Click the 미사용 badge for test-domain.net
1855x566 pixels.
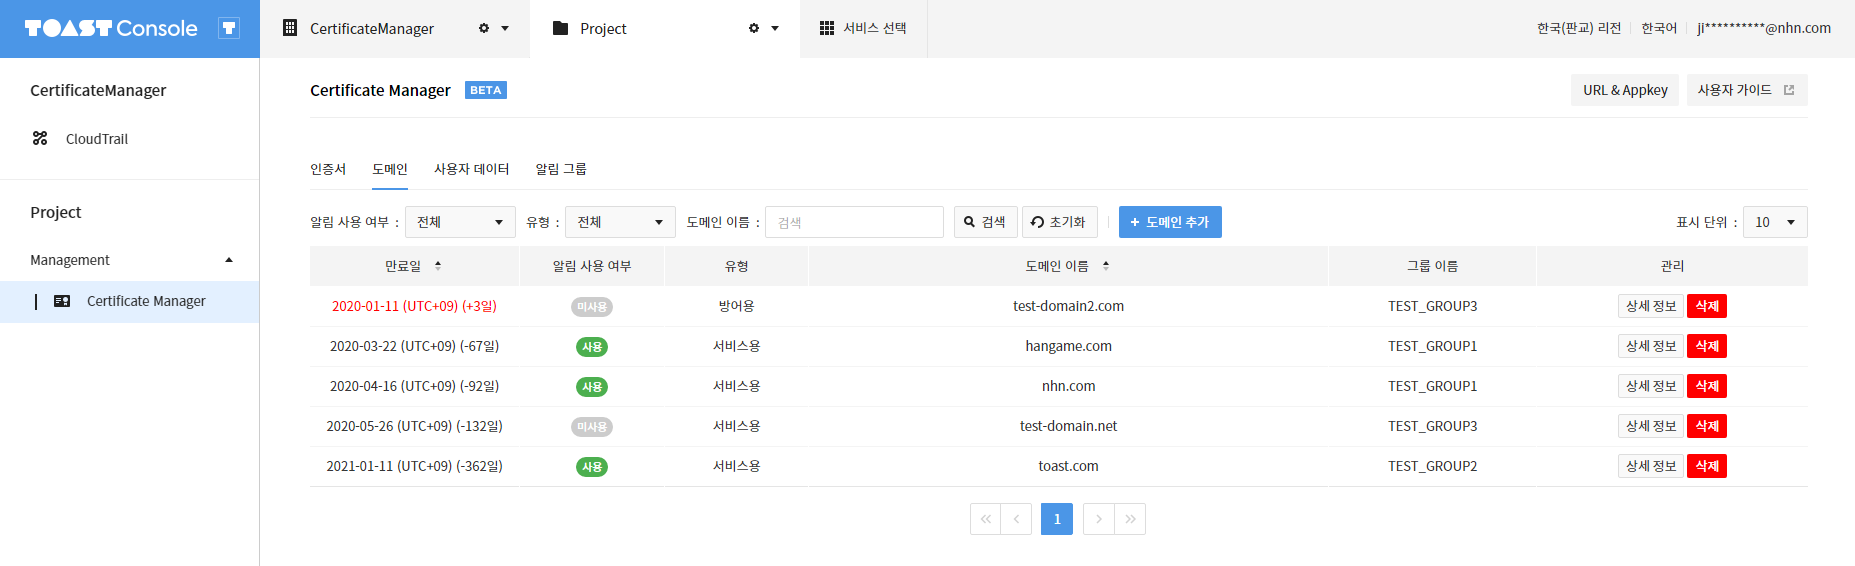[x=592, y=427]
